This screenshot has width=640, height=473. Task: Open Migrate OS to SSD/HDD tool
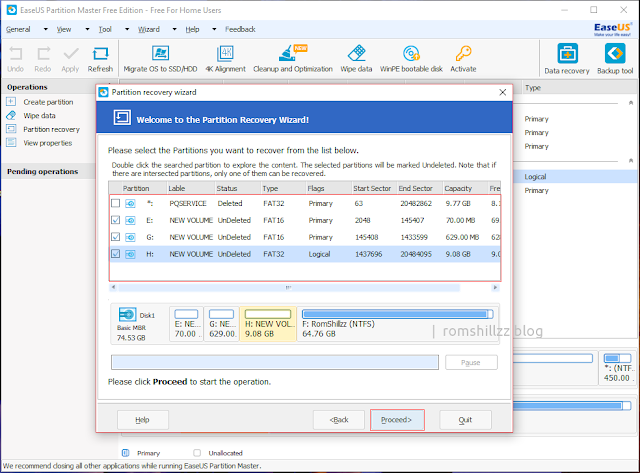[x=160, y=59]
